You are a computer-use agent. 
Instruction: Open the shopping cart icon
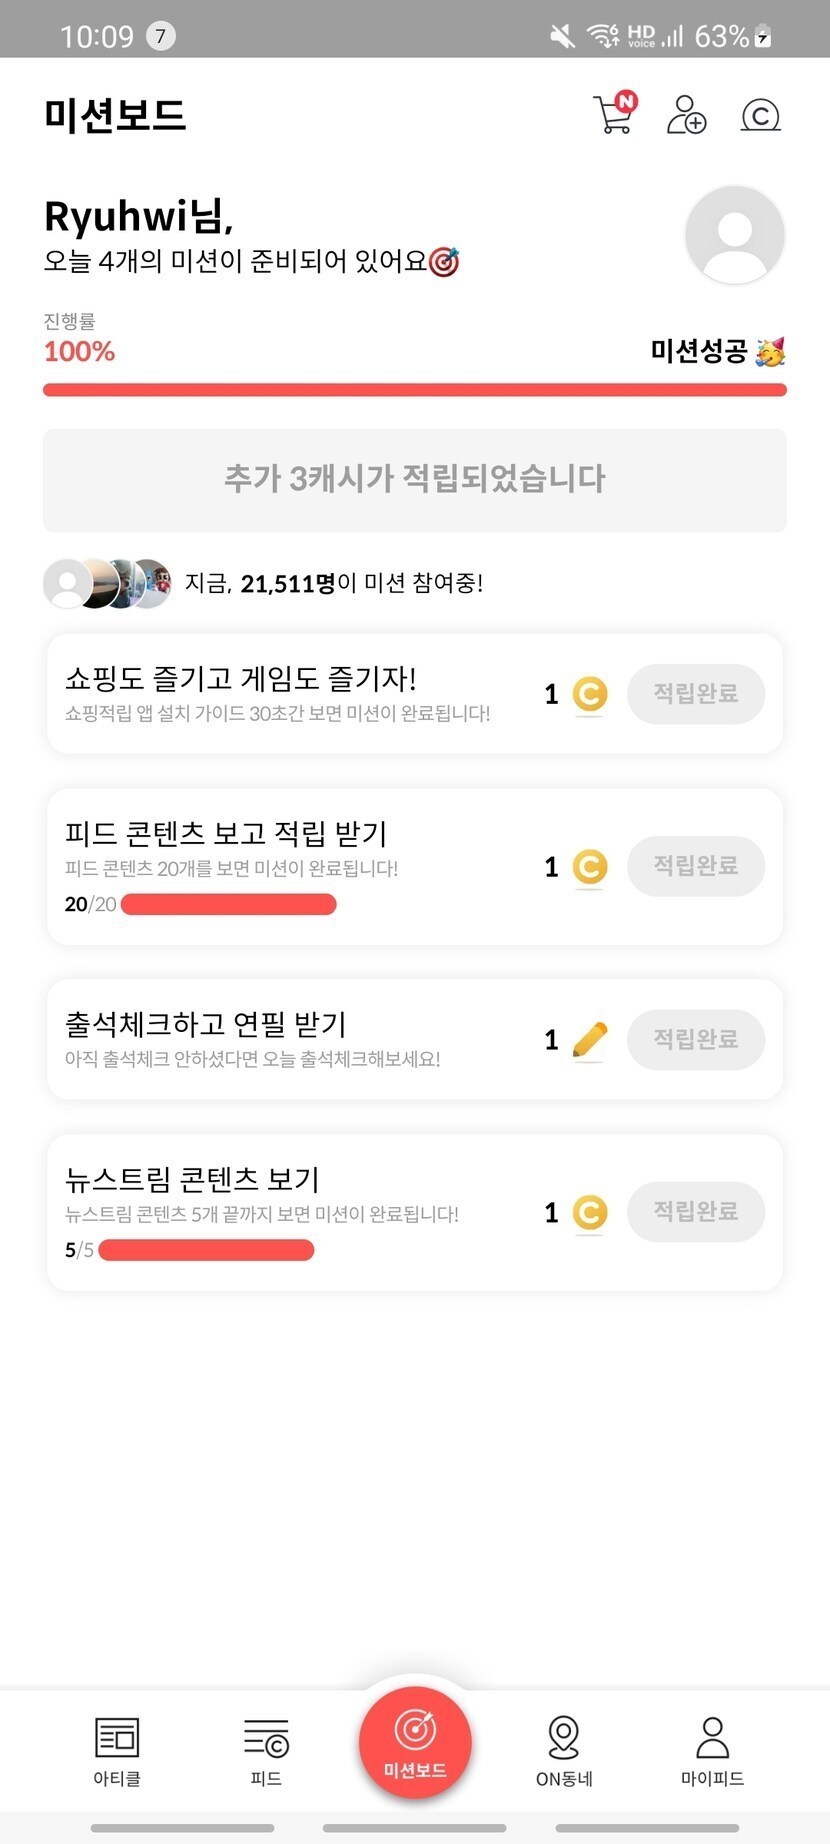coord(613,115)
